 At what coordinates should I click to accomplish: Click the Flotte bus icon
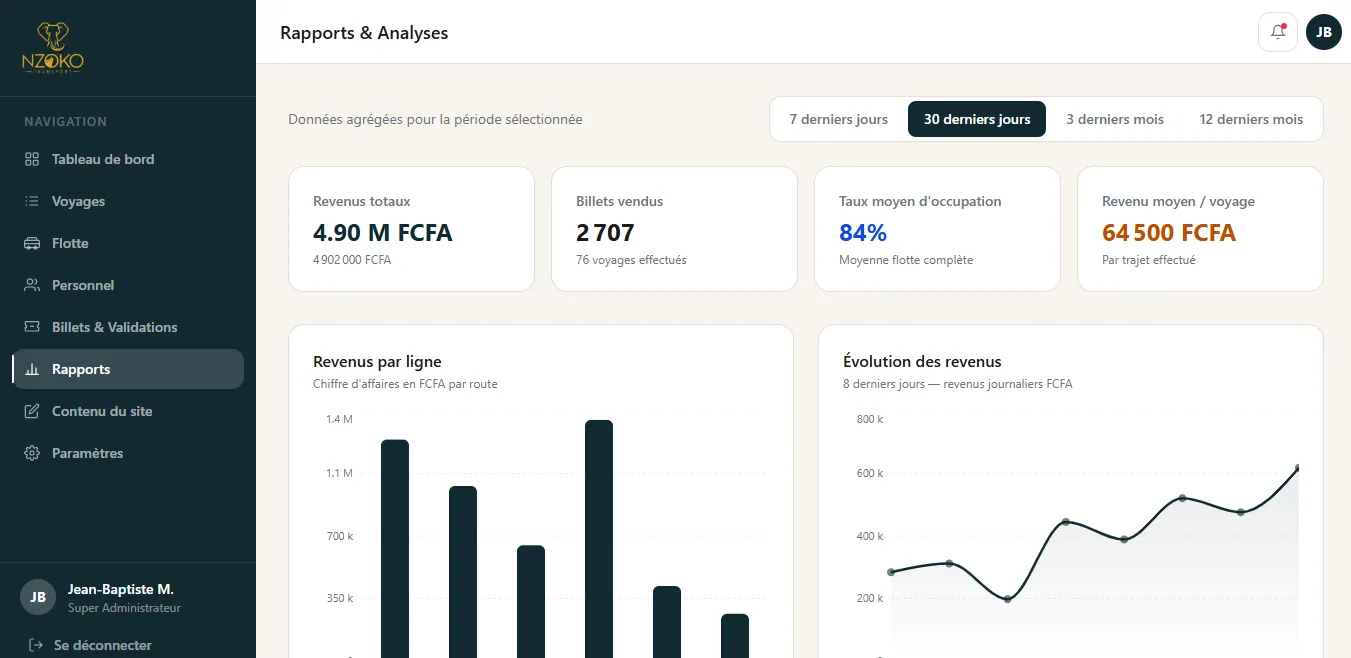pyautogui.click(x=32, y=243)
